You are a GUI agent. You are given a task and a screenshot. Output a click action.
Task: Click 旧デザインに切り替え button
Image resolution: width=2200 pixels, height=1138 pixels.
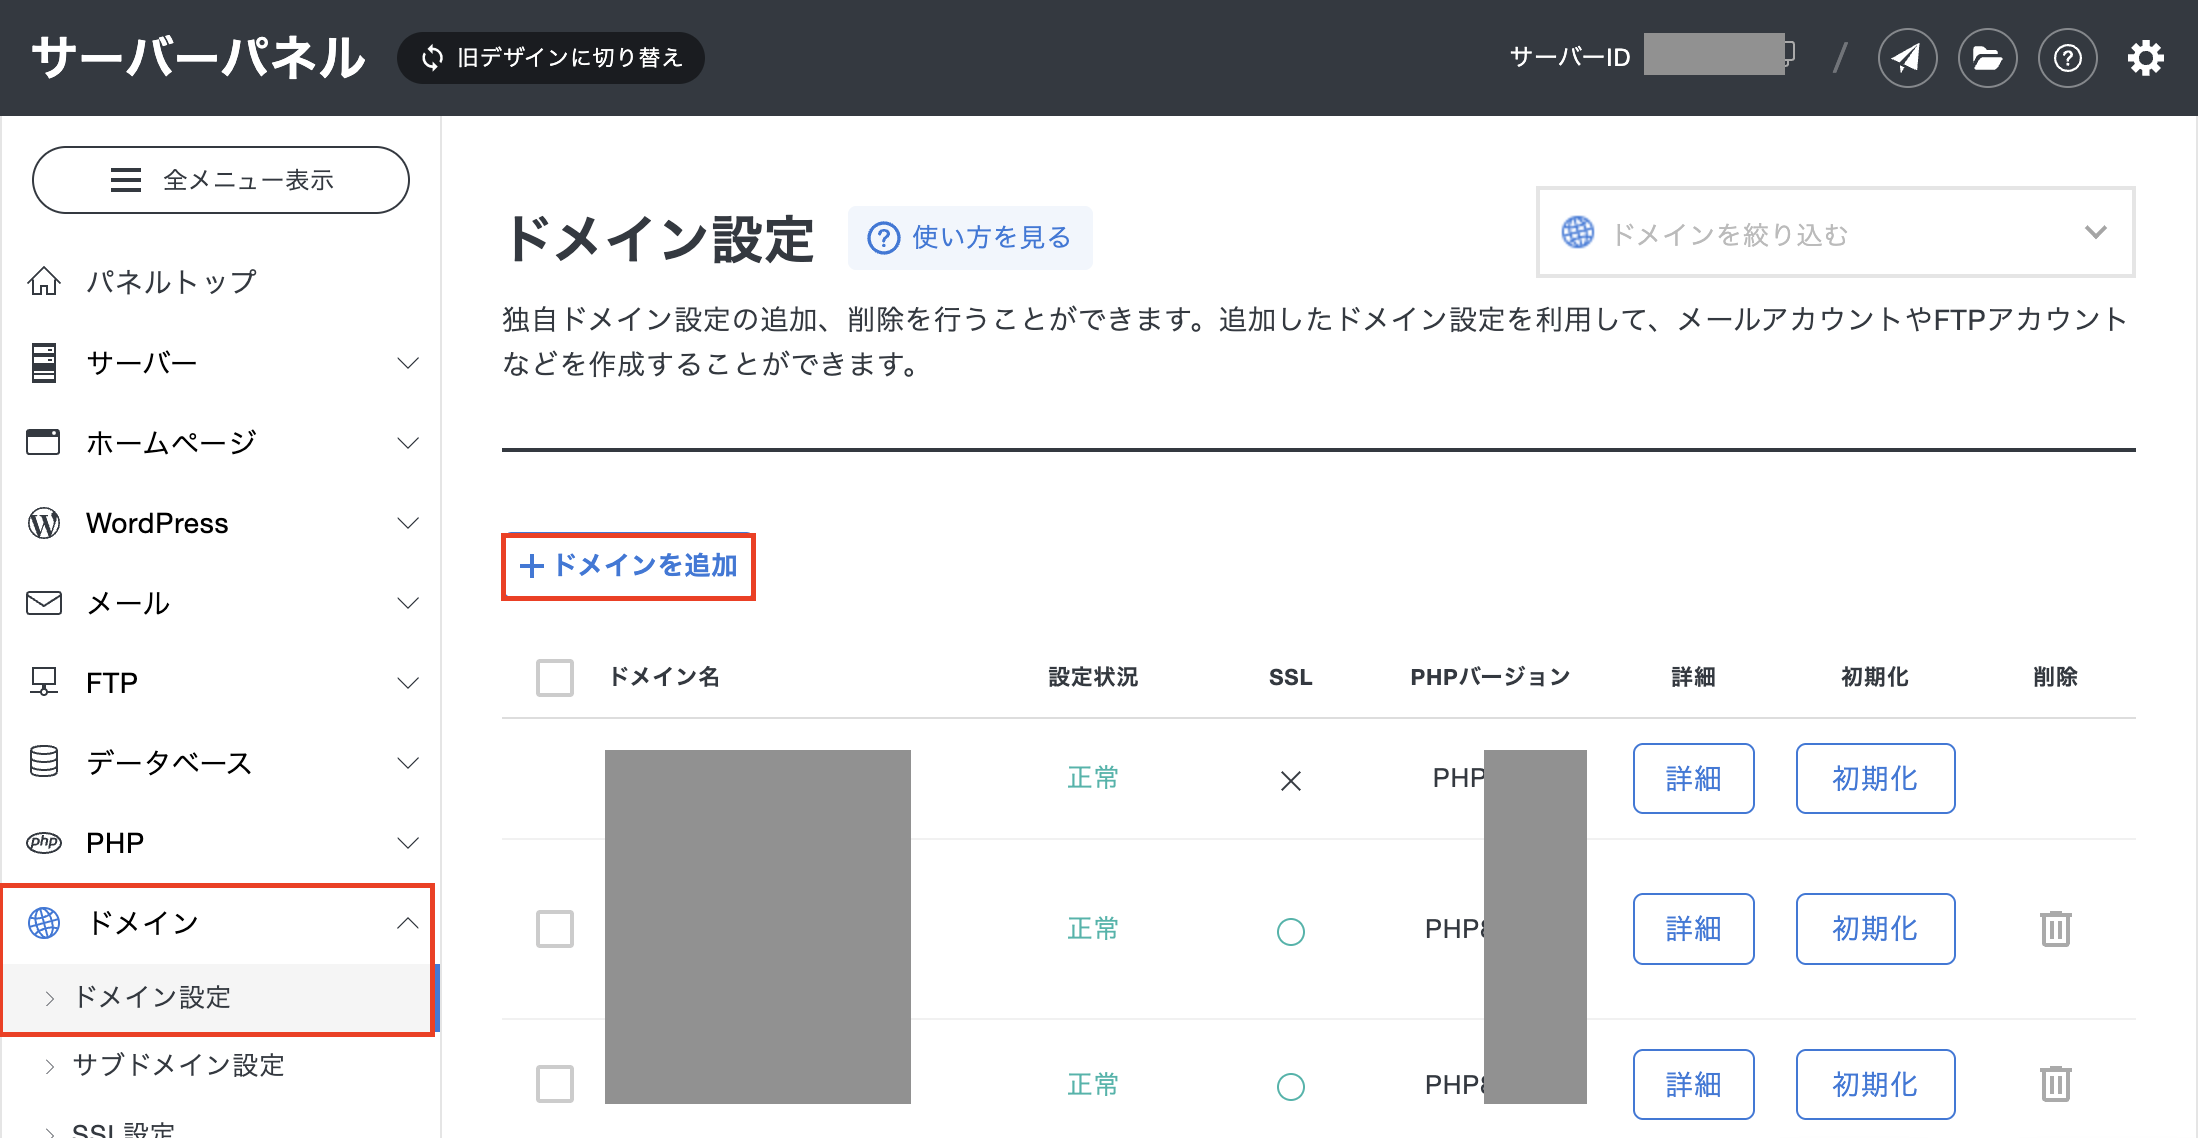[x=551, y=58]
